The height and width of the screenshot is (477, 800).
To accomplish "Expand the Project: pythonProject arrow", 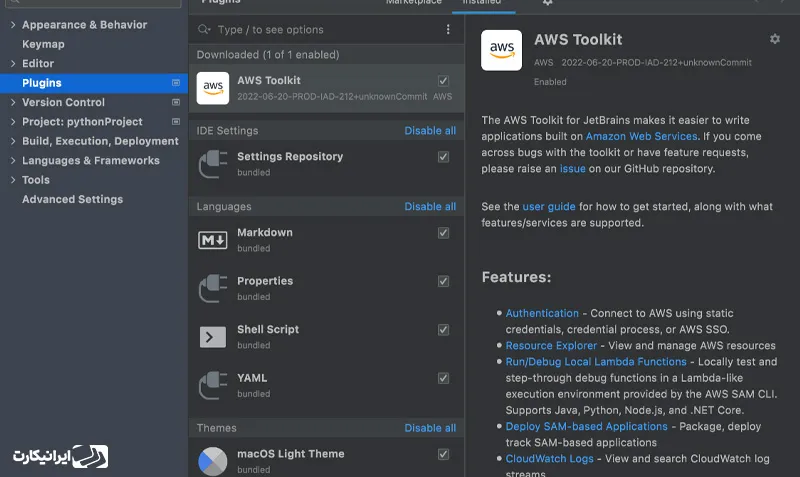I will pos(13,121).
